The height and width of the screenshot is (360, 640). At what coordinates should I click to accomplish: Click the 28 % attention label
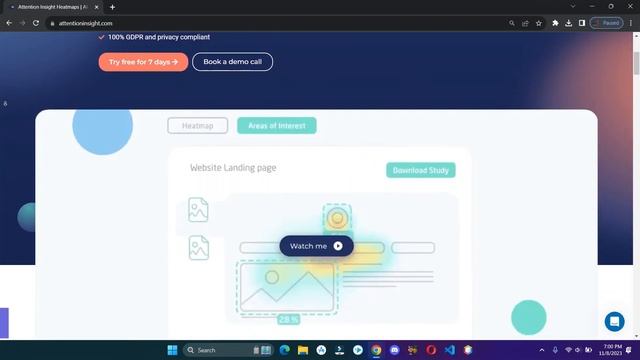coord(289,320)
